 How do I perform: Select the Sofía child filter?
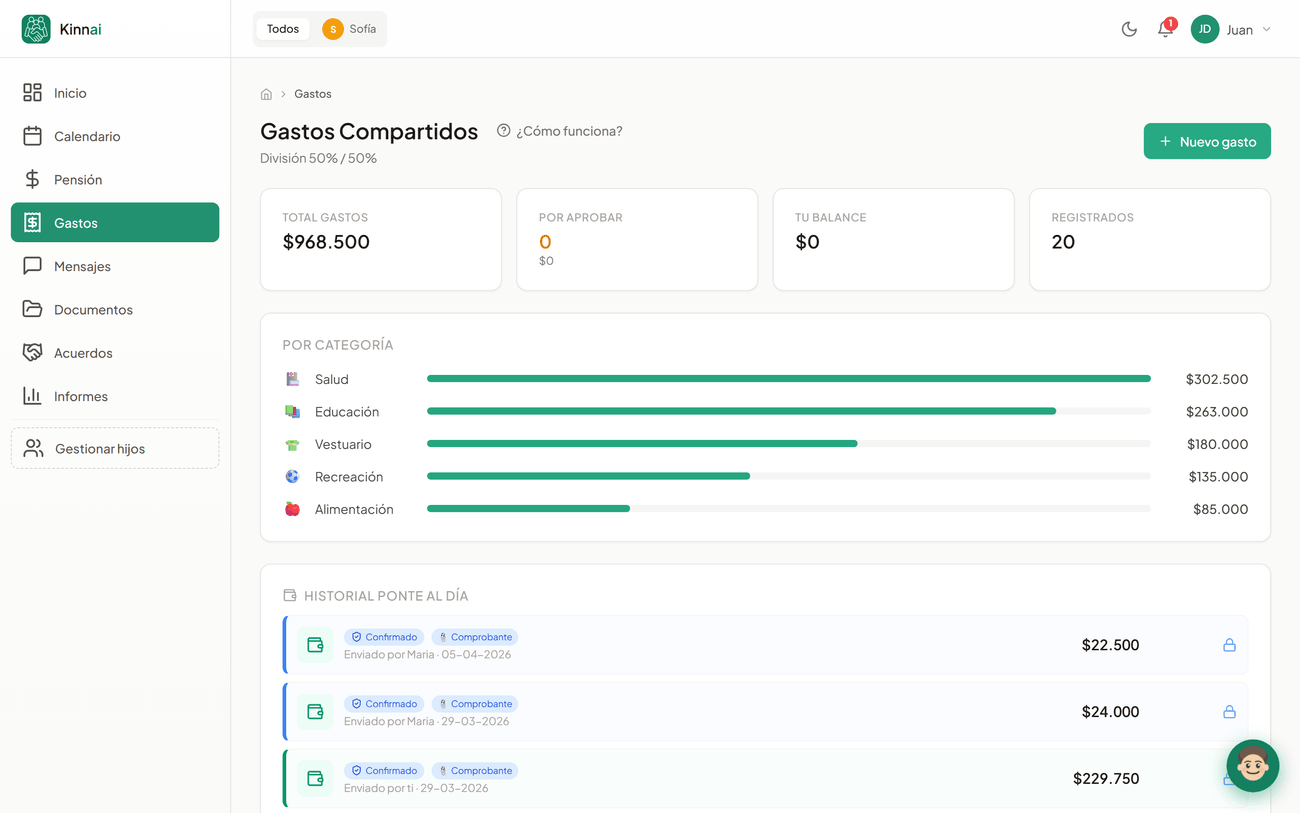tap(350, 29)
